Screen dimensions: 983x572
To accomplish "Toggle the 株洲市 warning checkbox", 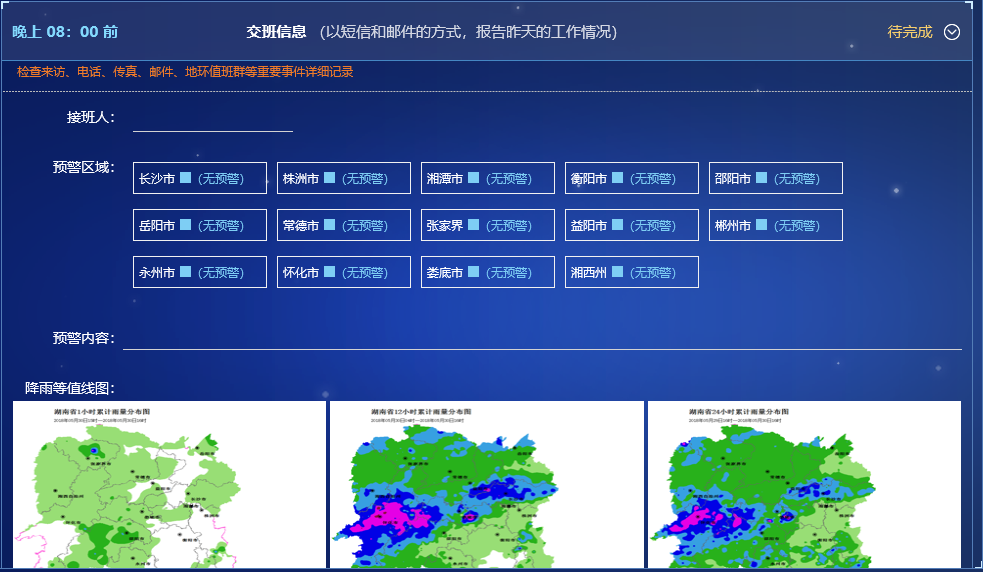I will pos(330,178).
